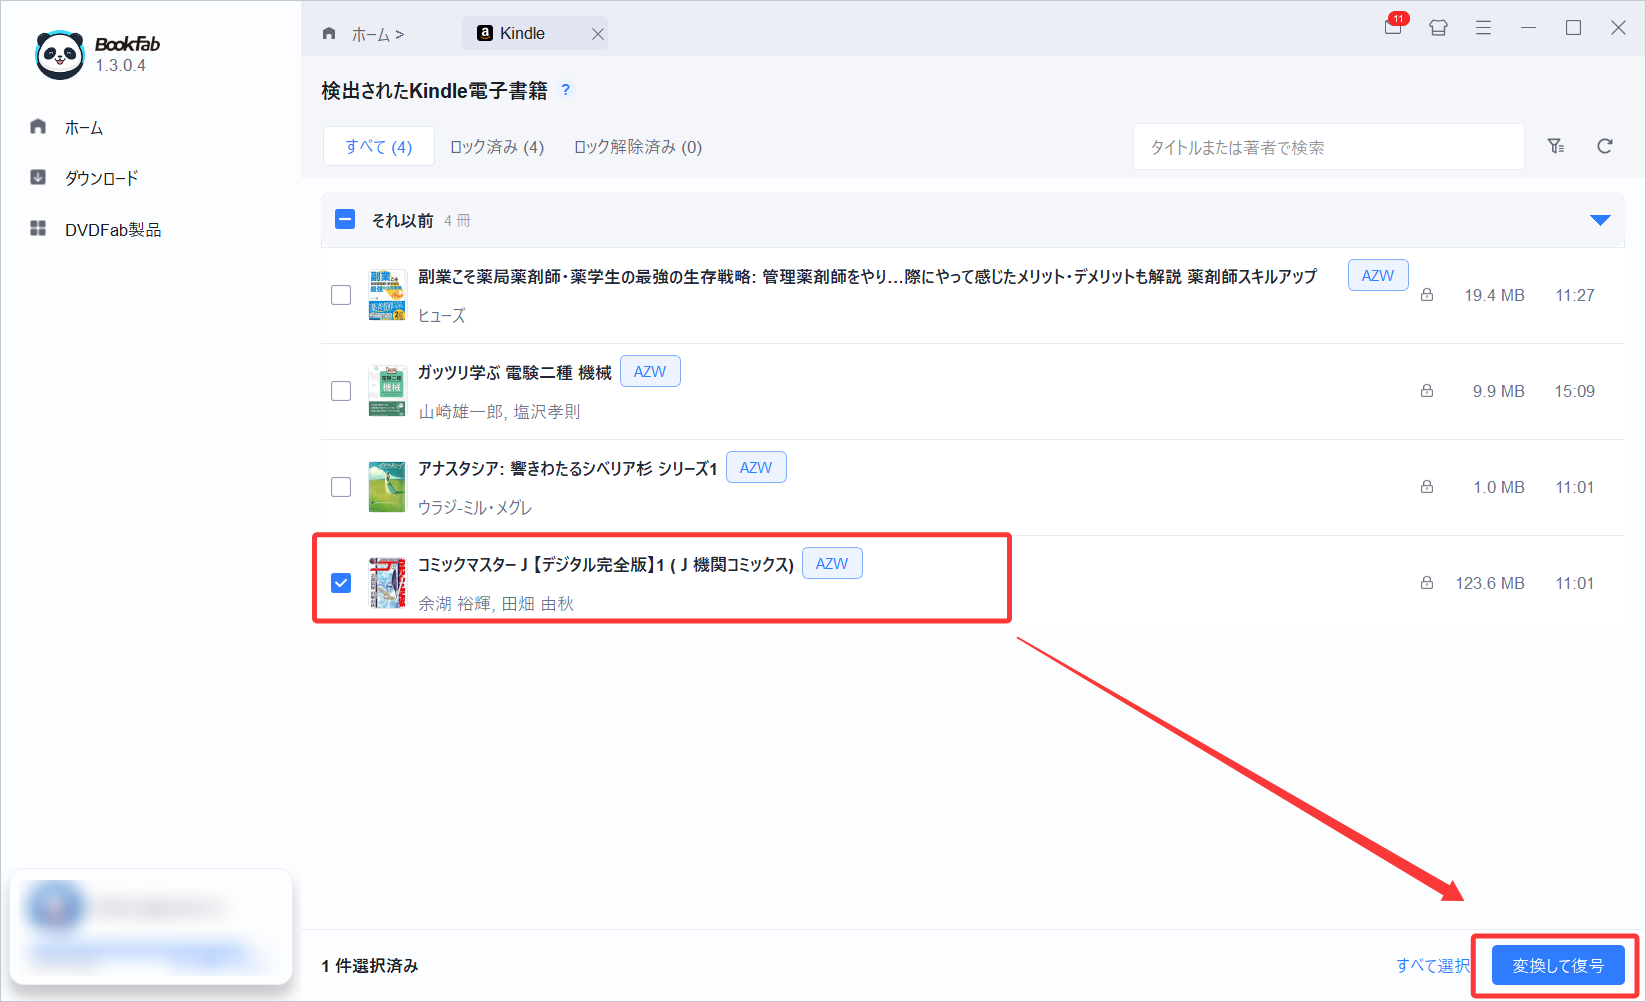Open the hamburger menu icon
This screenshot has height=1002, width=1646.
1483,28
